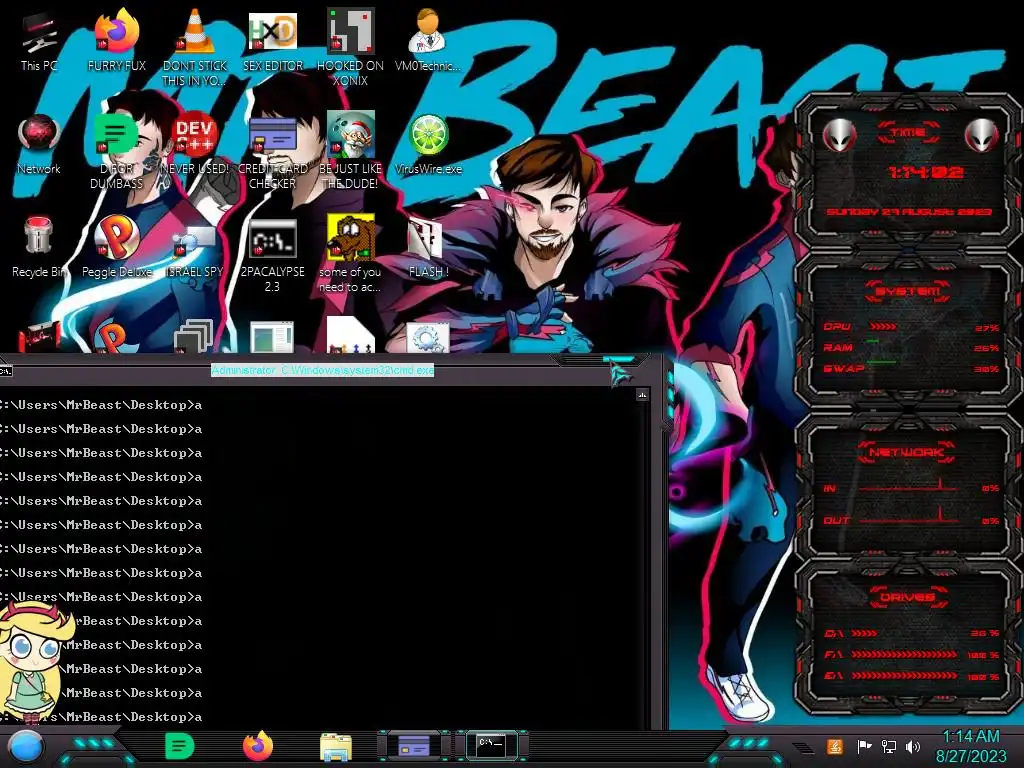The width and height of the screenshot is (1024, 768).
Task: Click the IN traffic graph in NETWORK widget
Action: pyautogui.click(x=909, y=486)
